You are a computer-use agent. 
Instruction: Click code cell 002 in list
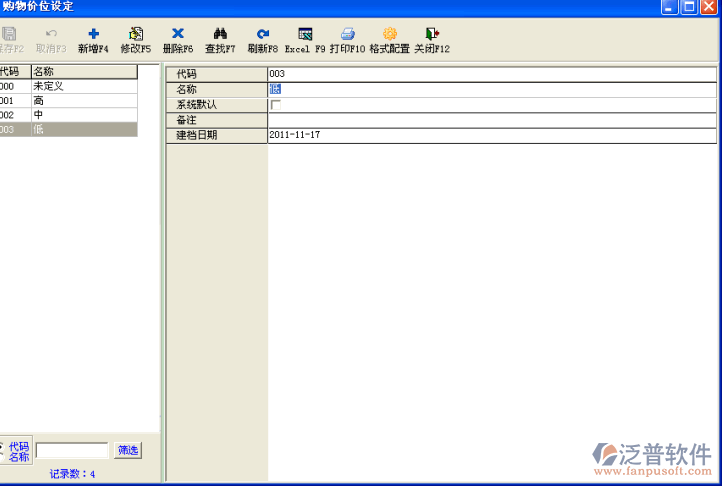[x=15, y=115]
